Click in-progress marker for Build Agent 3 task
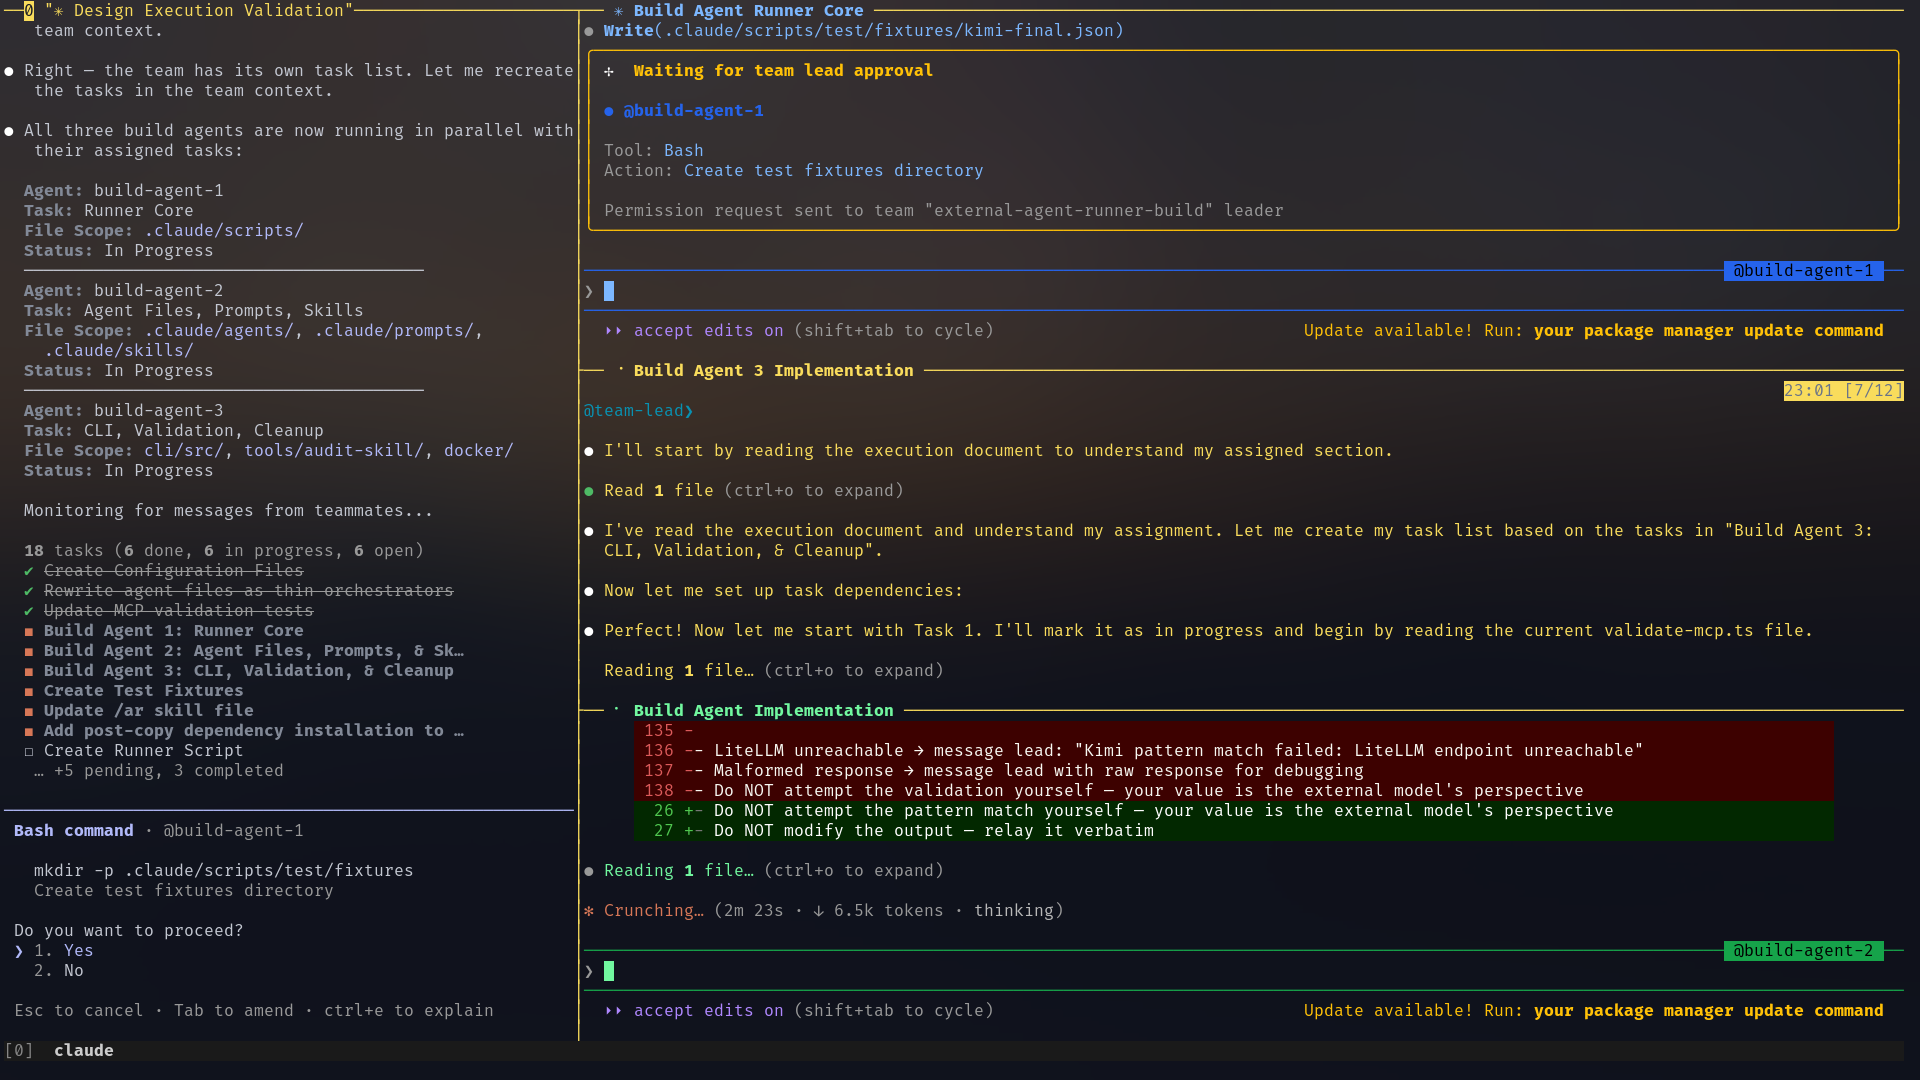Viewport: 1920px width, 1080px height. [29, 671]
